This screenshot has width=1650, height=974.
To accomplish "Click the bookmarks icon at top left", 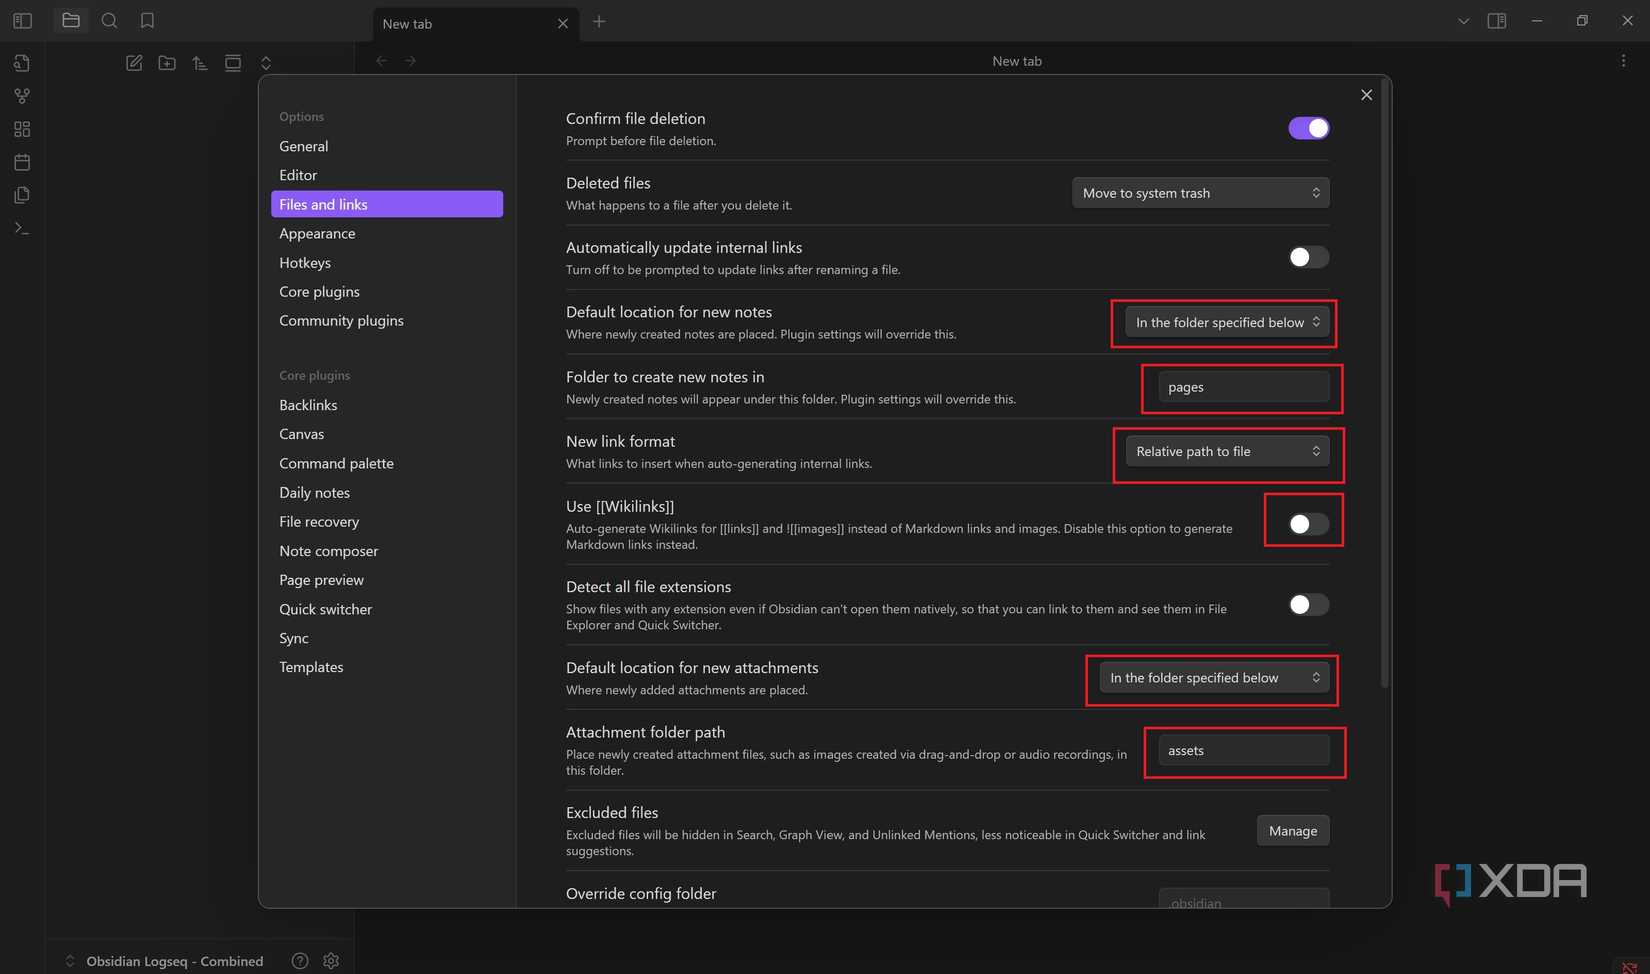I will [x=148, y=20].
